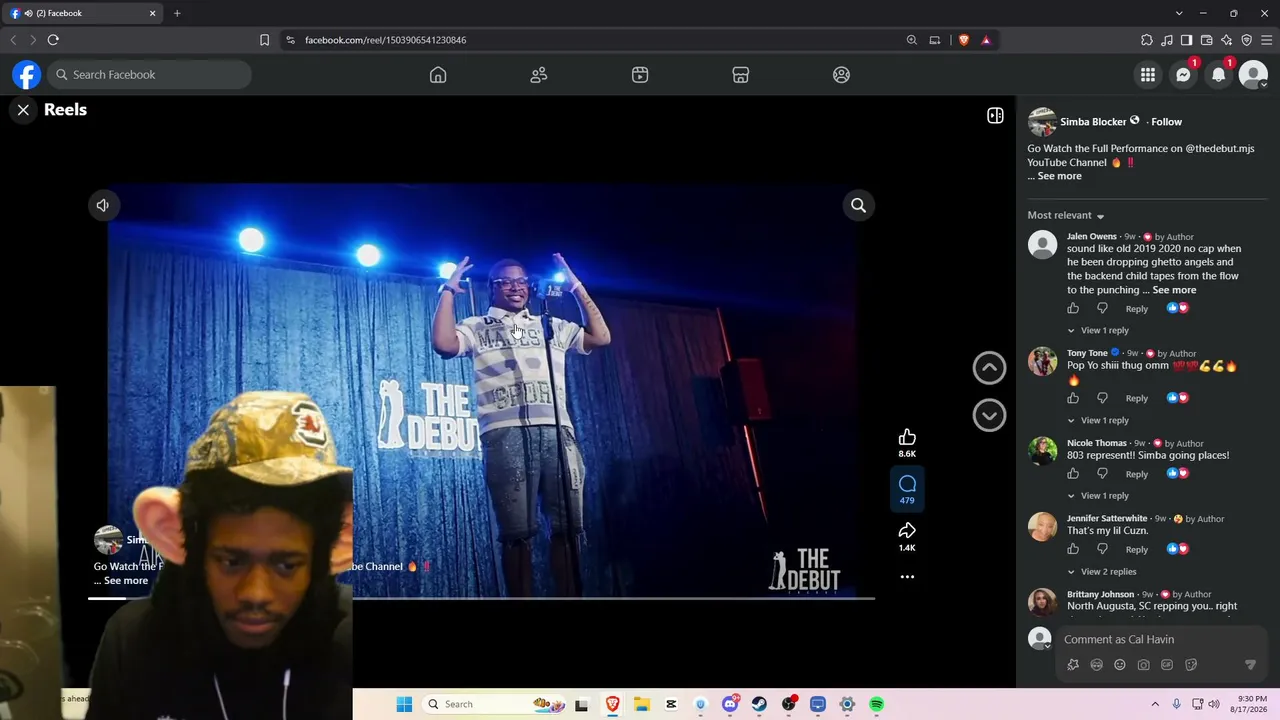Click the Windows Start button
Image resolution: width=1280 pixels, height=720 pixels.
coord(404,704)
